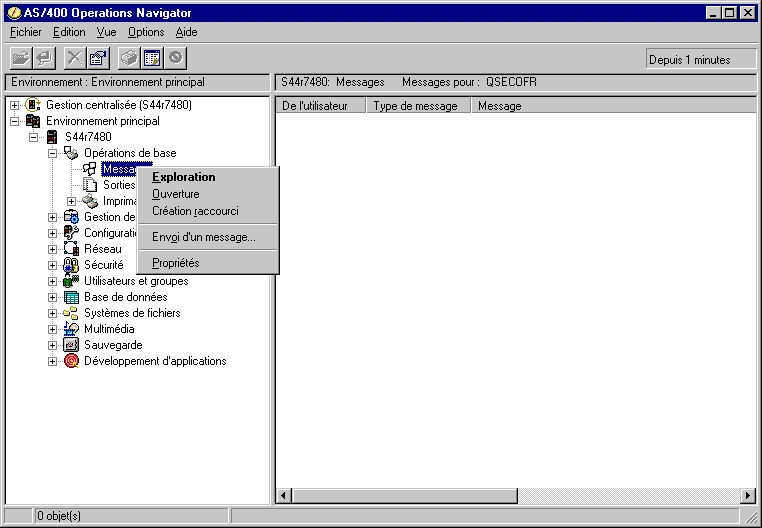Select the Utilisateurs et groupes label
The image size is (762, 528).
[136, 281]
